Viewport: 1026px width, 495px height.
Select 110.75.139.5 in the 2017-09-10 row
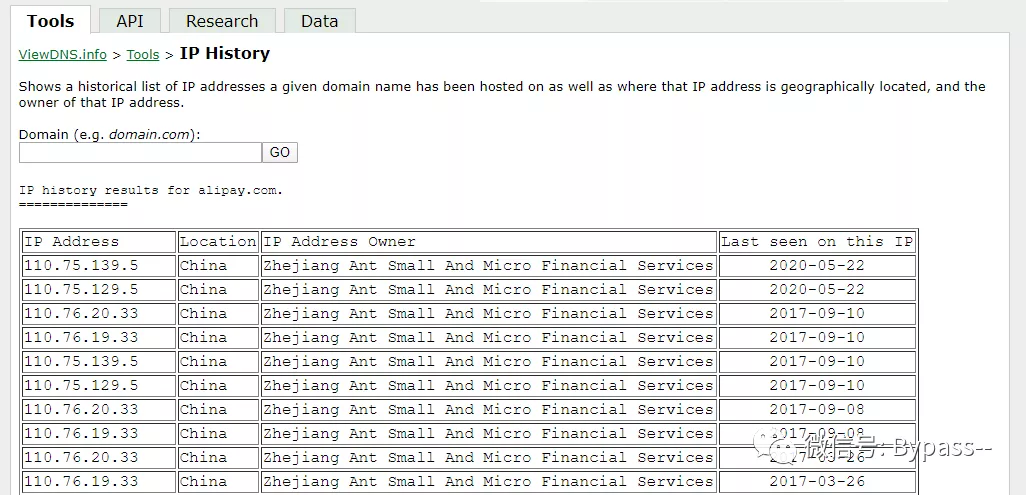pyautogui.click(x=80, y=361)
